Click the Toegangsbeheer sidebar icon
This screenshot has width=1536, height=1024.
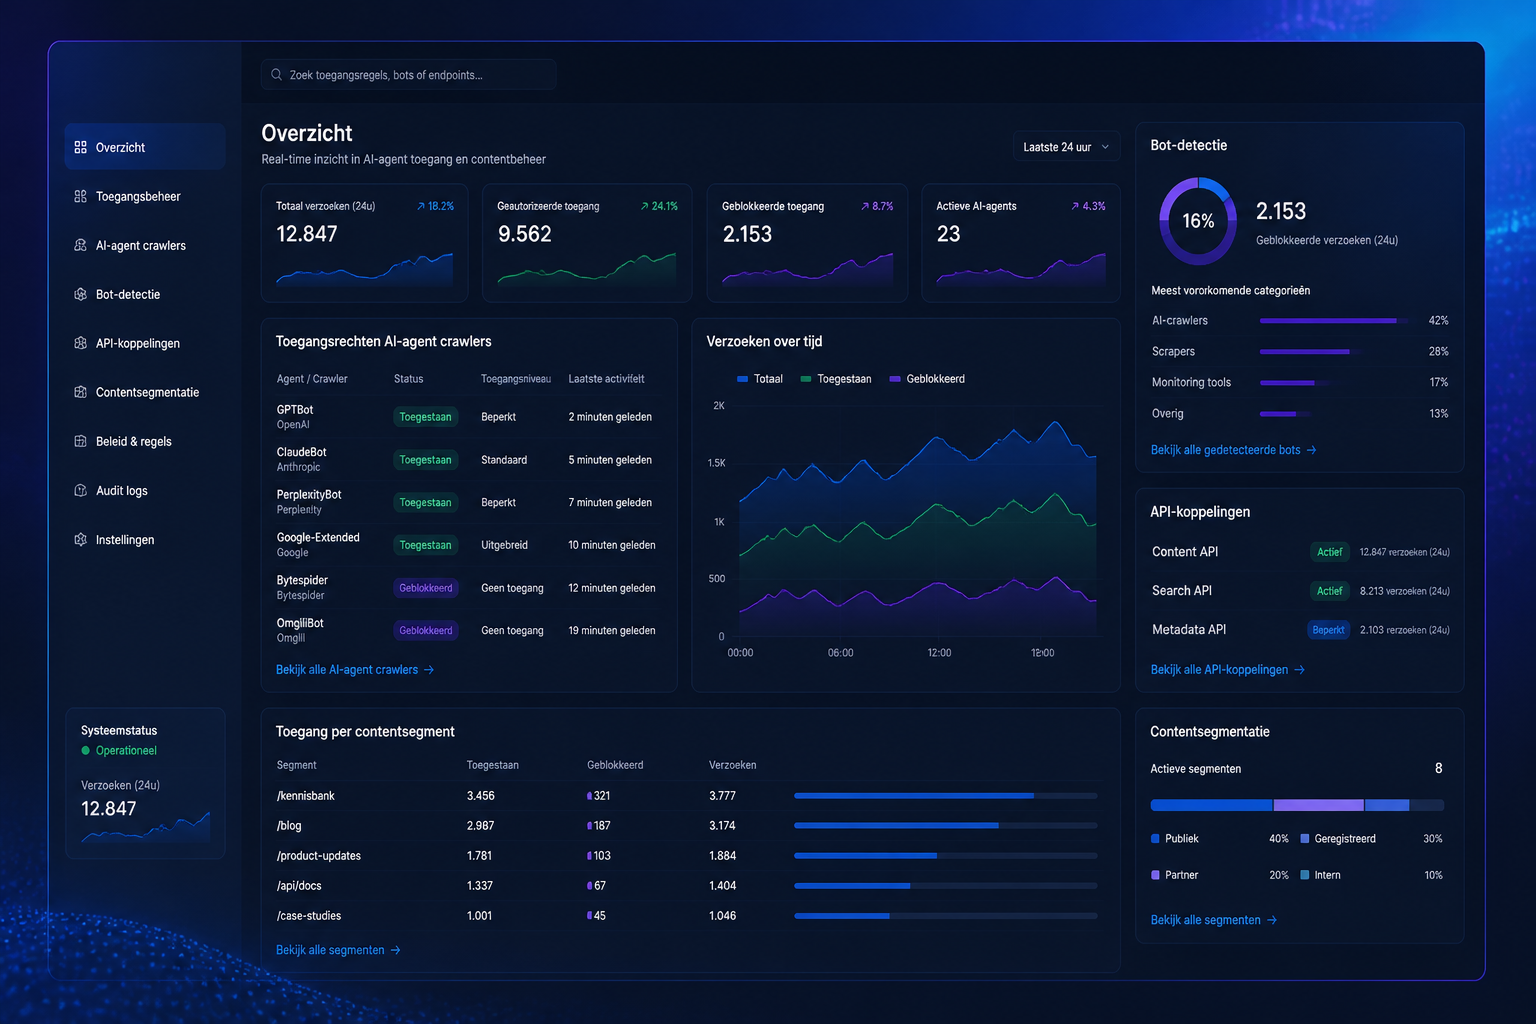pos(80,196)
